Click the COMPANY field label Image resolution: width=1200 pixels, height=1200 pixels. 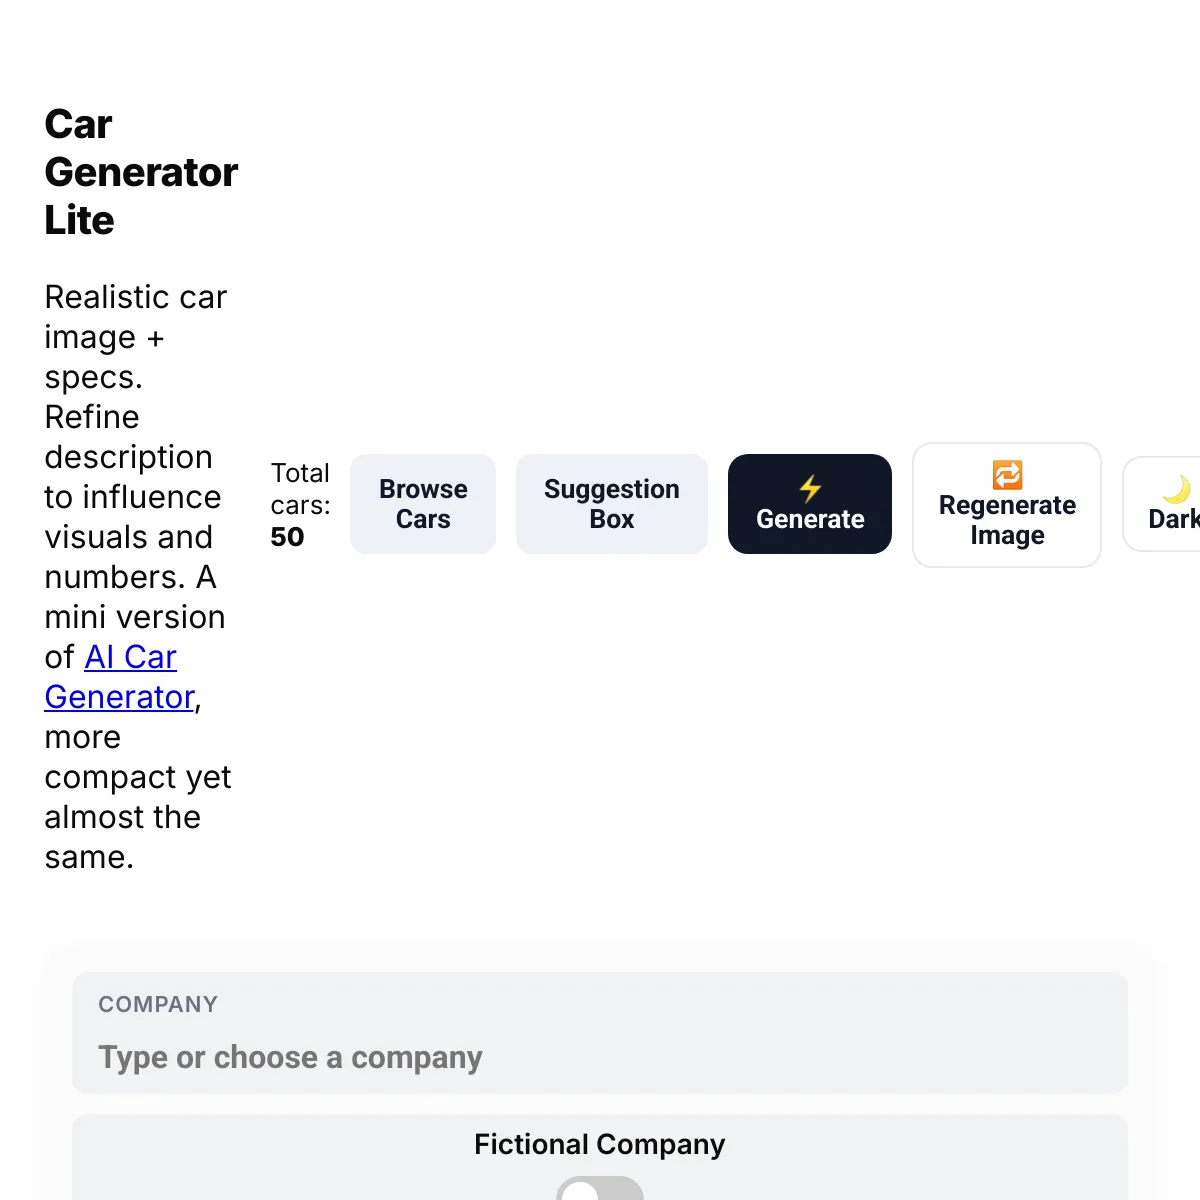pos(158,1004)
